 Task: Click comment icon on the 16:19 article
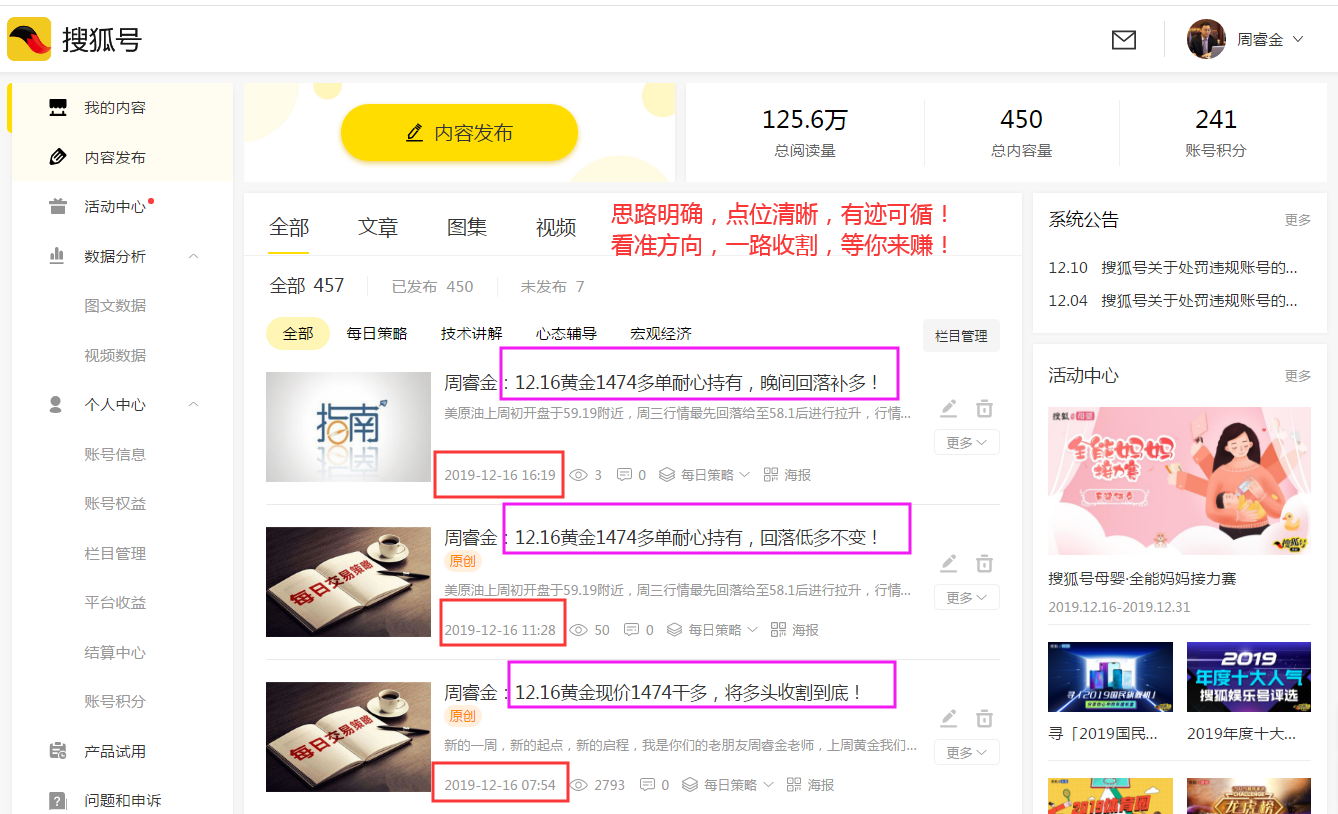point(625,475)
